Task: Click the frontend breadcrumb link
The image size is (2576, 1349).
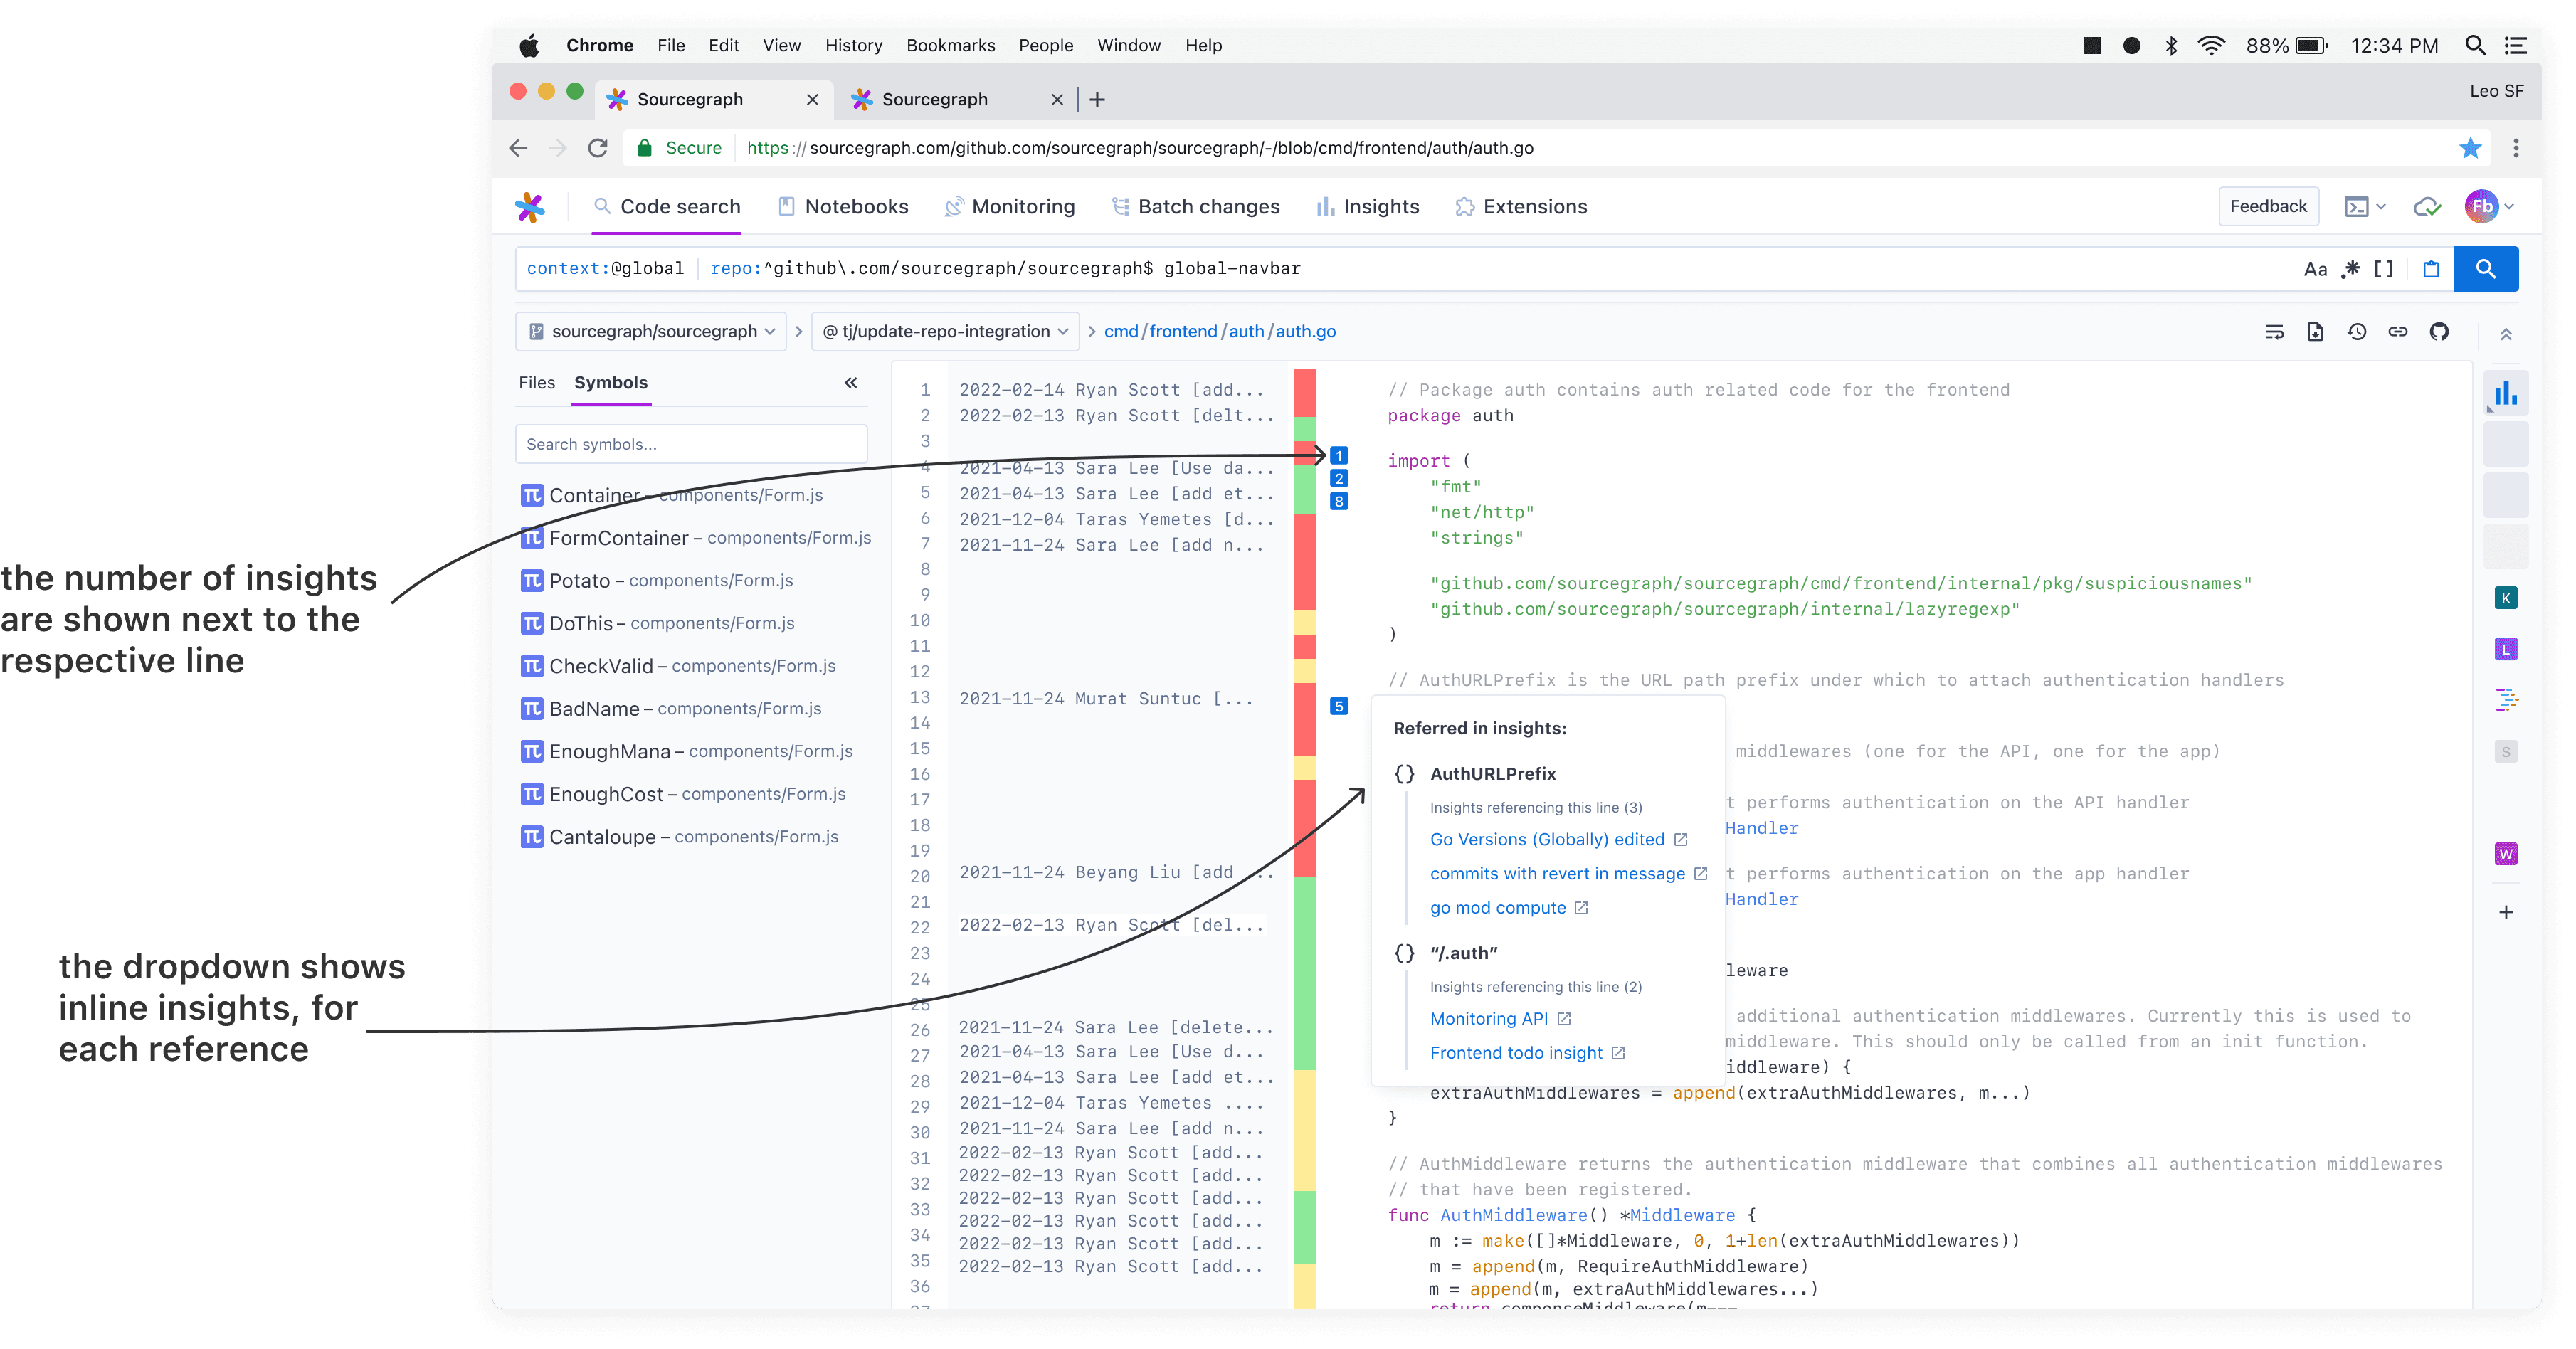Action: tap(1183, 332)
